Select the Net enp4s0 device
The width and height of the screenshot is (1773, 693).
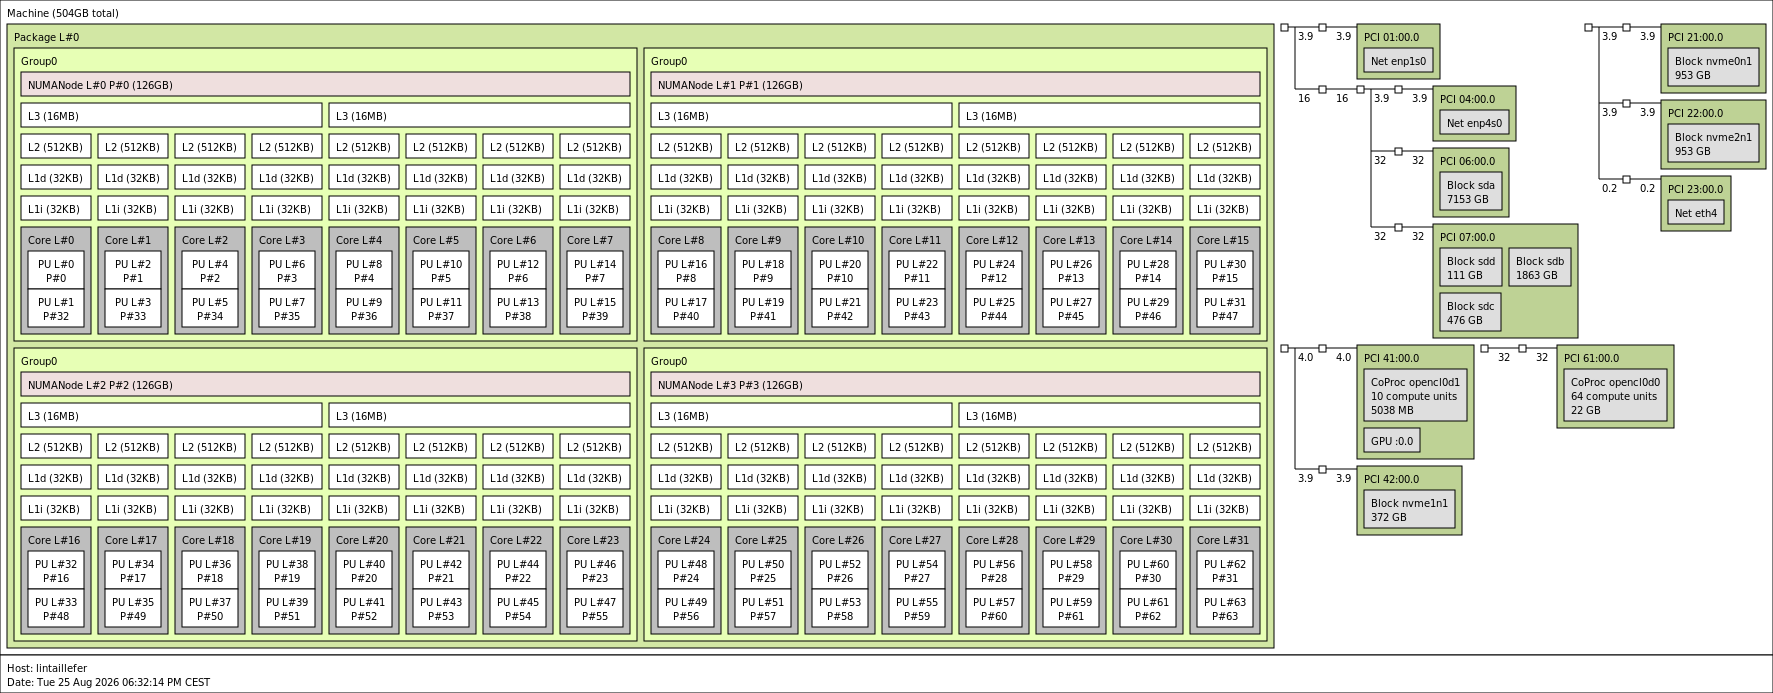pyautogui.click(x=1474, y=123)
